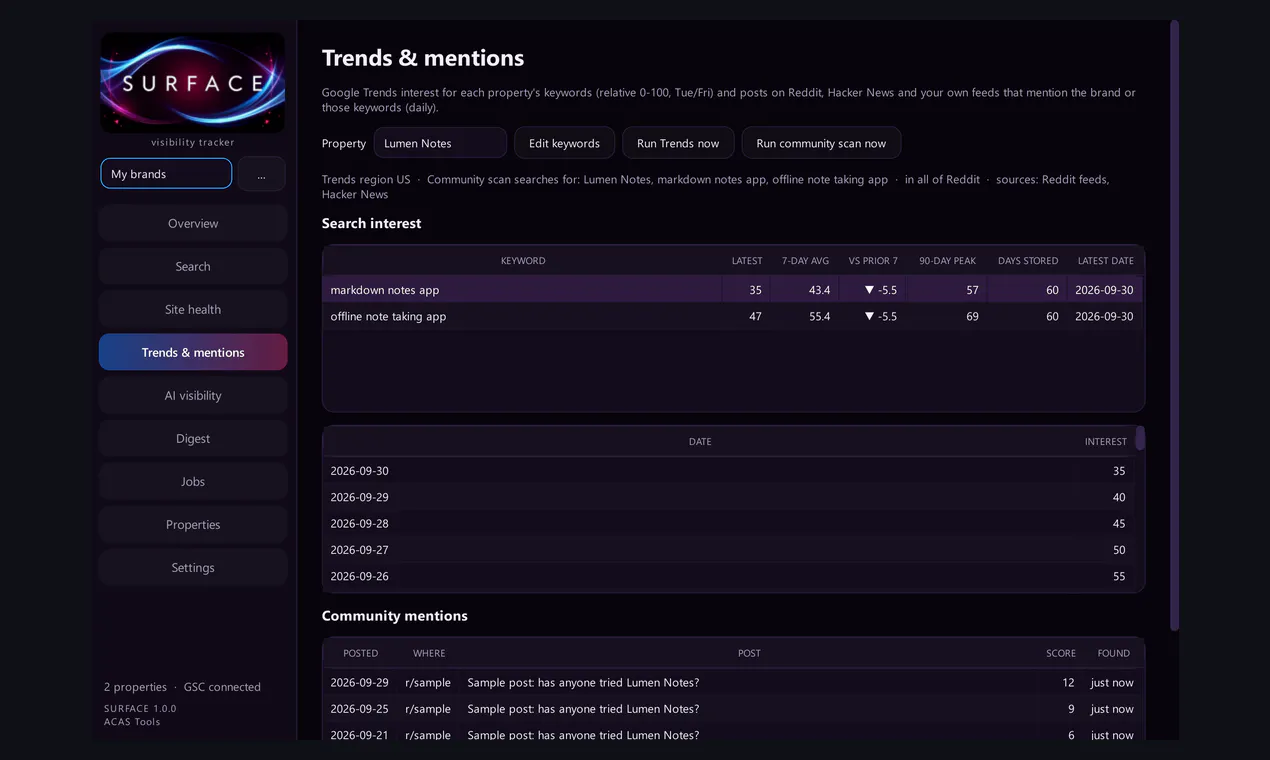Open Settings from the sidebar
1270x760 pixels.
pos(193,567)
